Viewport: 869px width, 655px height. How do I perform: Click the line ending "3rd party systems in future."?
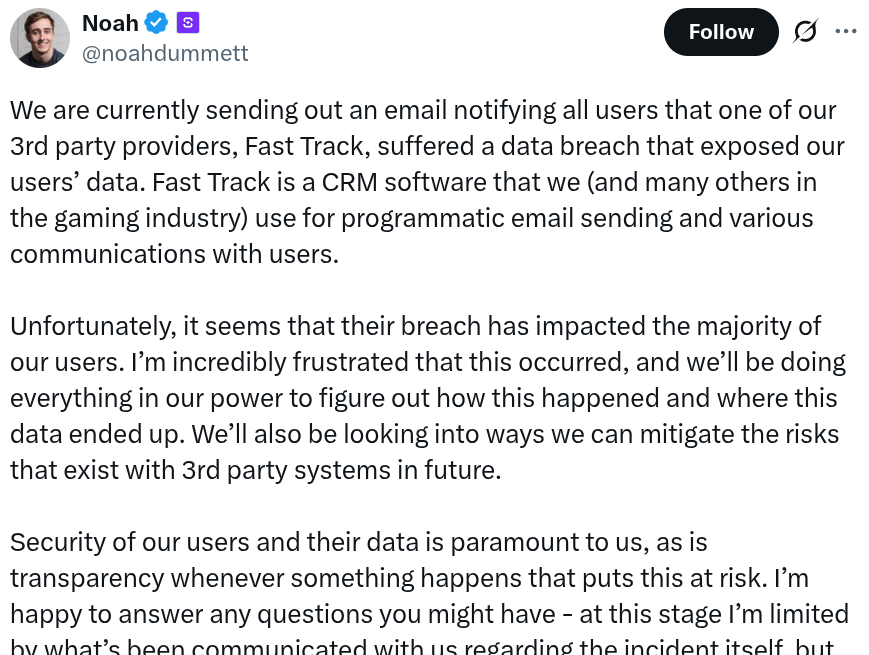coord(255,470)
